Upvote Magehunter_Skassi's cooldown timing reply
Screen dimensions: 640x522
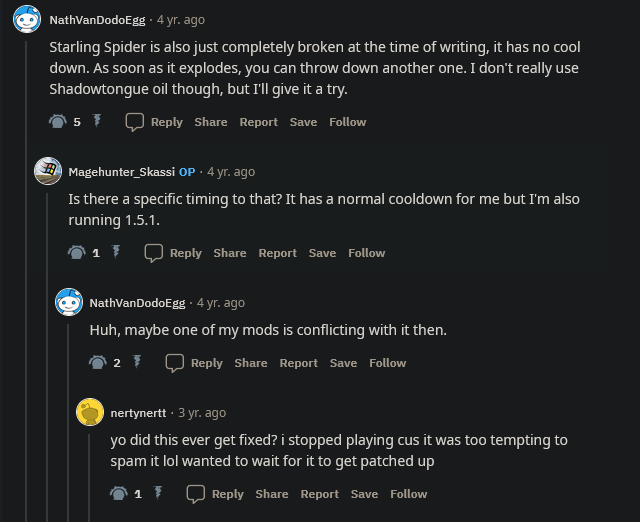pyautogui.click(x=76, y=252)
